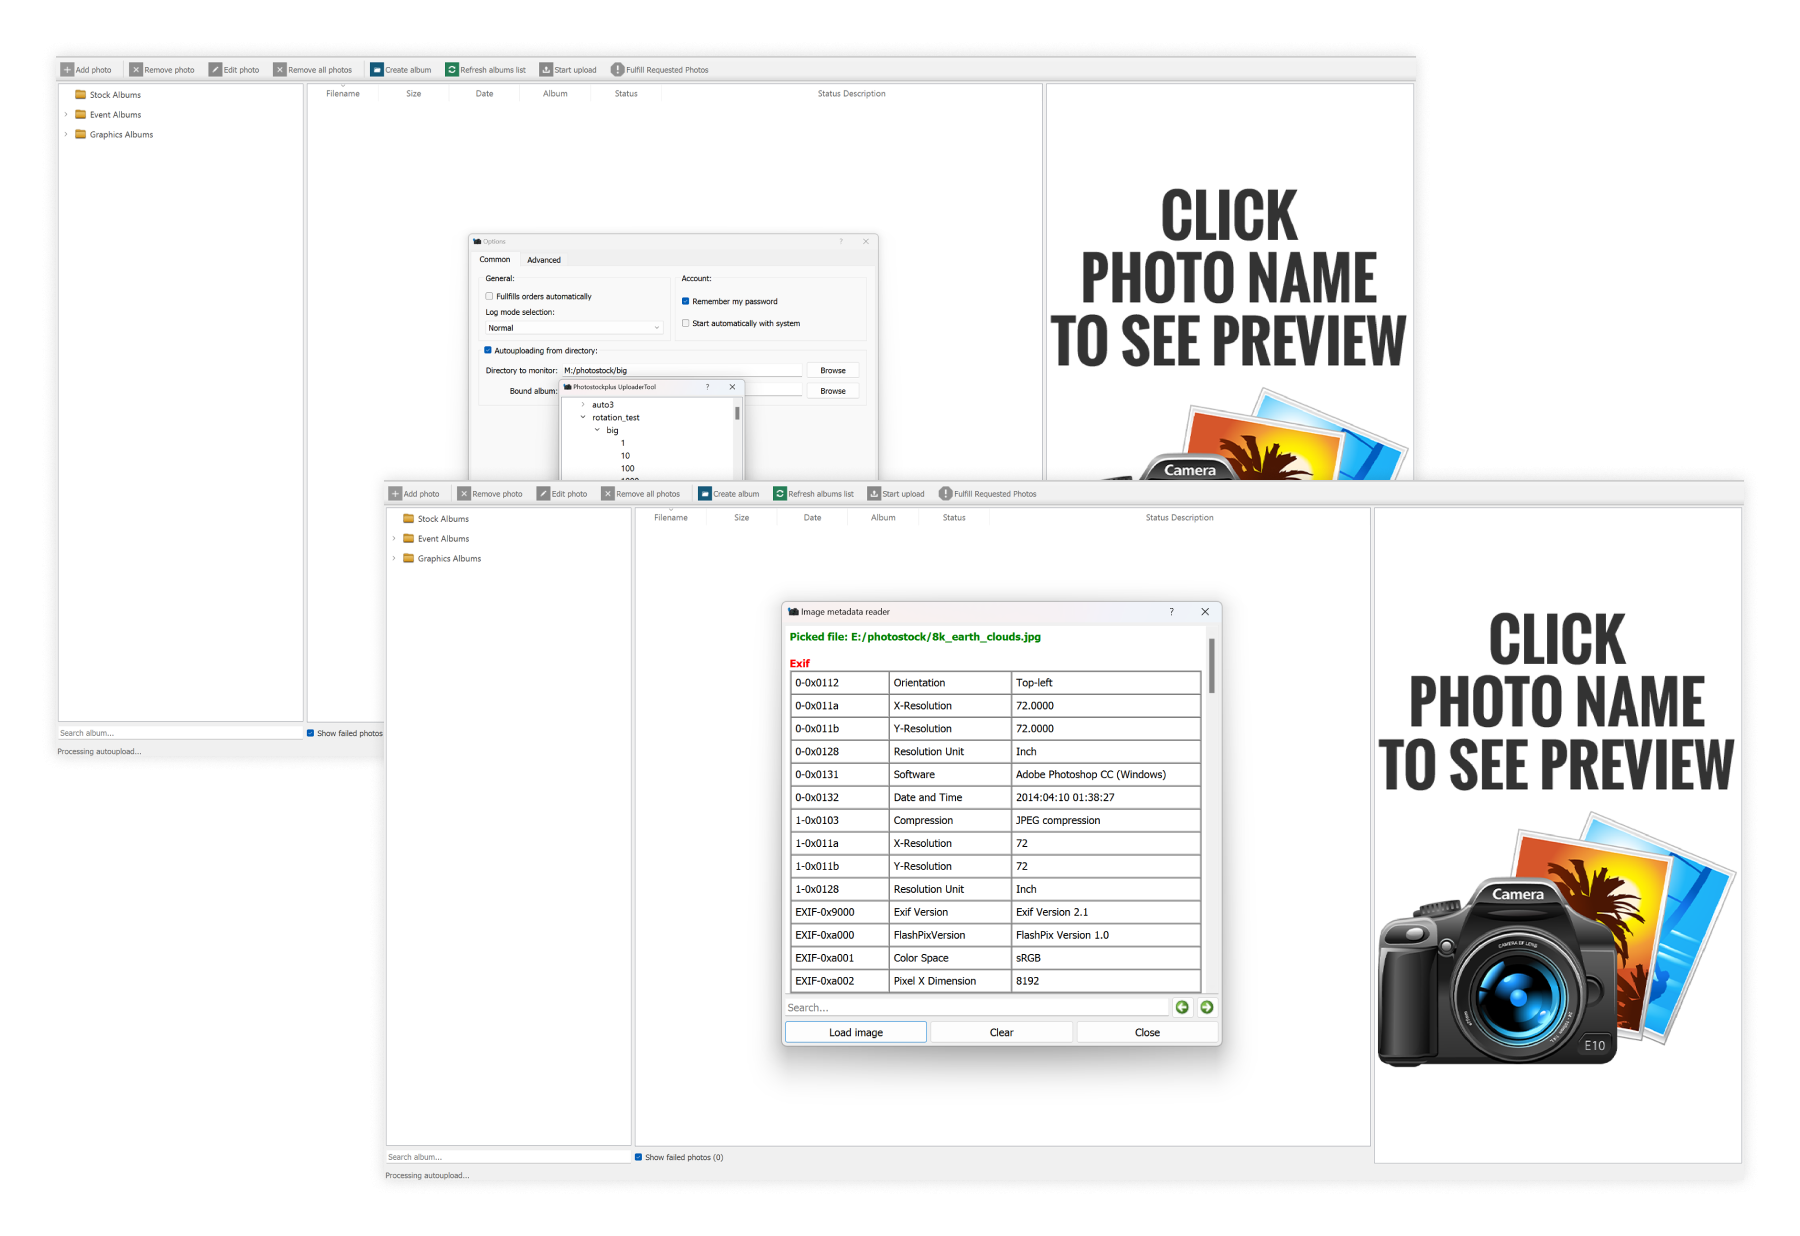This screenshot has height=1236, width=1800.
Task: Expand Event Albums chevron in the back window
Action: point(66,115)
